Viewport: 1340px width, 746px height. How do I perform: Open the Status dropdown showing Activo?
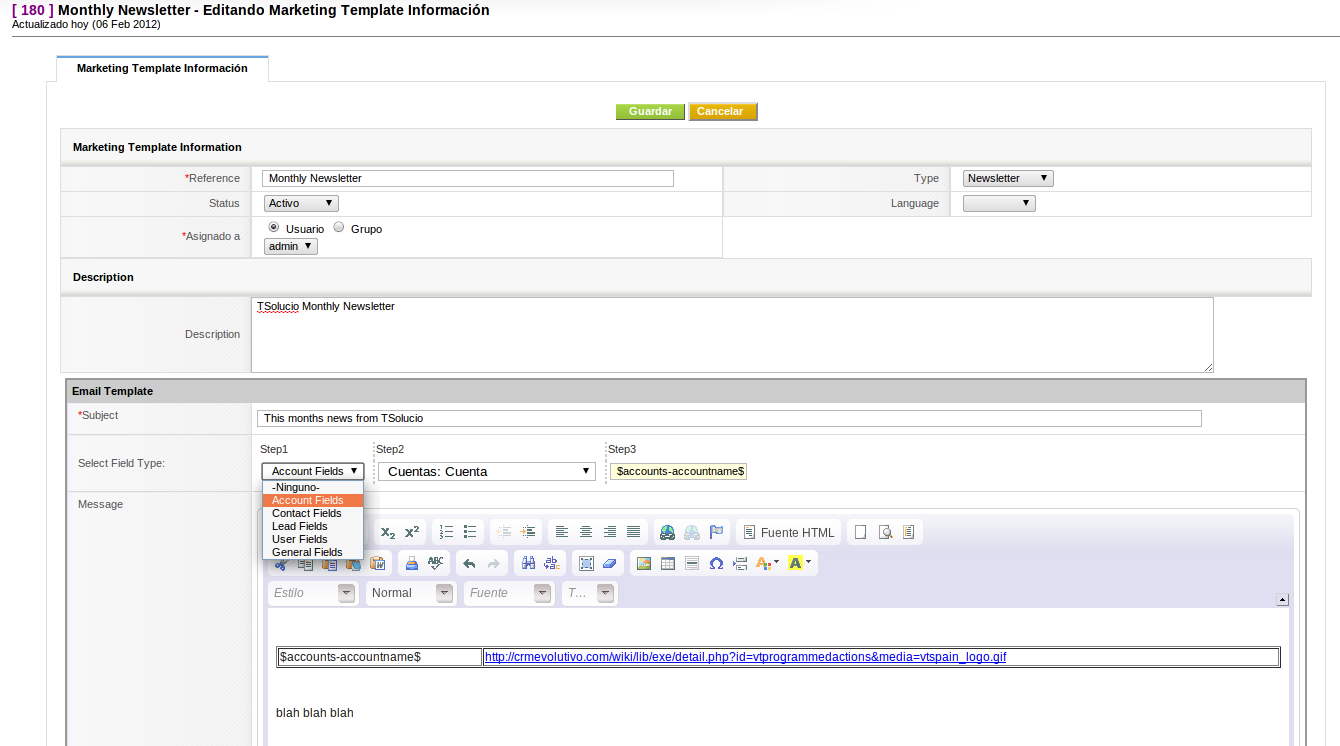pyautogui.click(x=301, y=203)
